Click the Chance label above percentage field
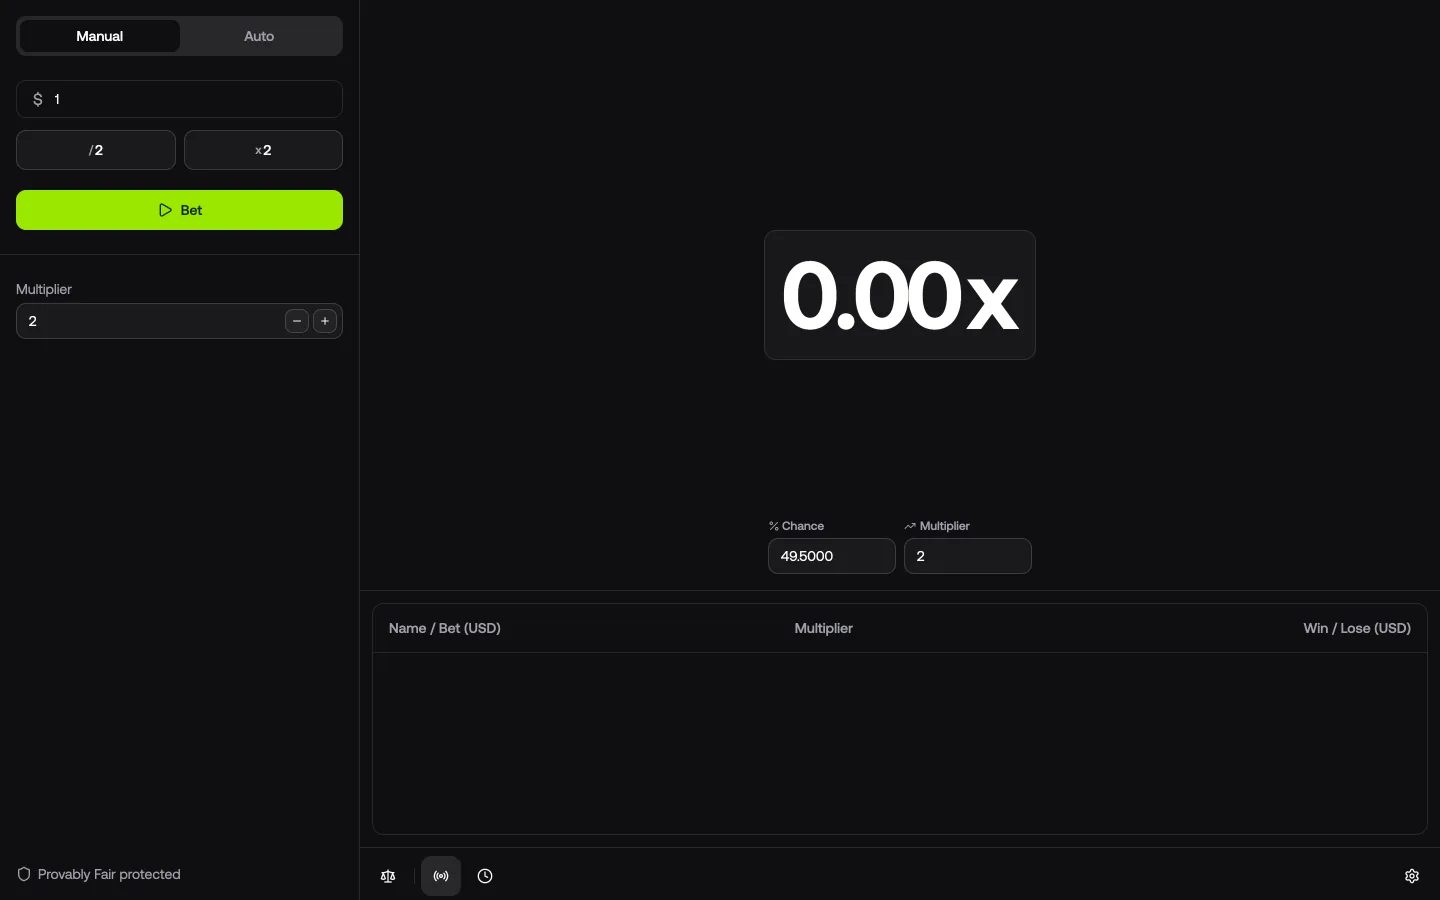The height and width of the screenshot is (900, 1440). [x=797, y=526]
